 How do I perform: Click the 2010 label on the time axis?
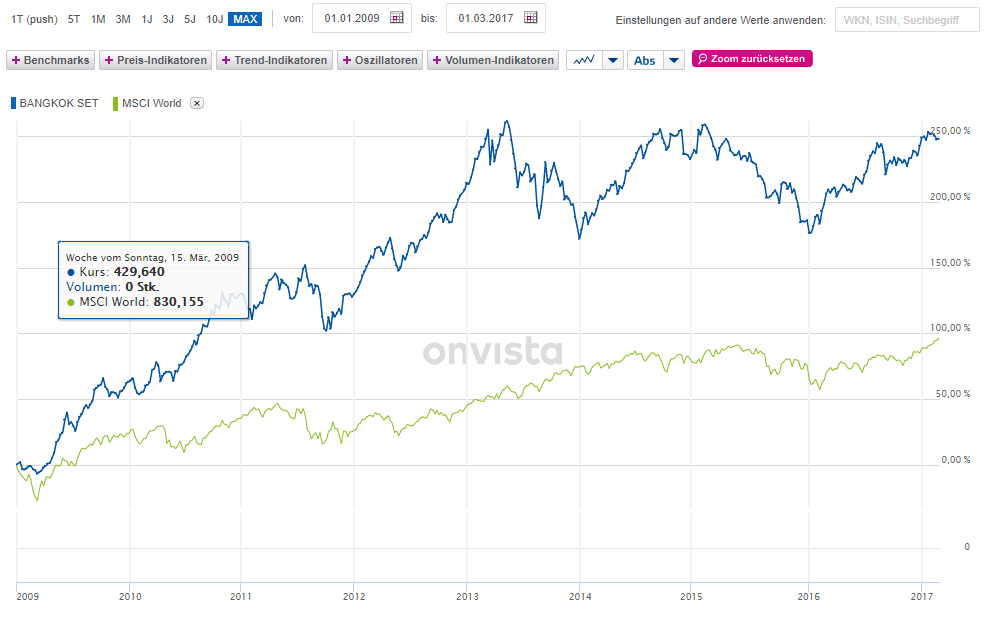pos(130,597)
